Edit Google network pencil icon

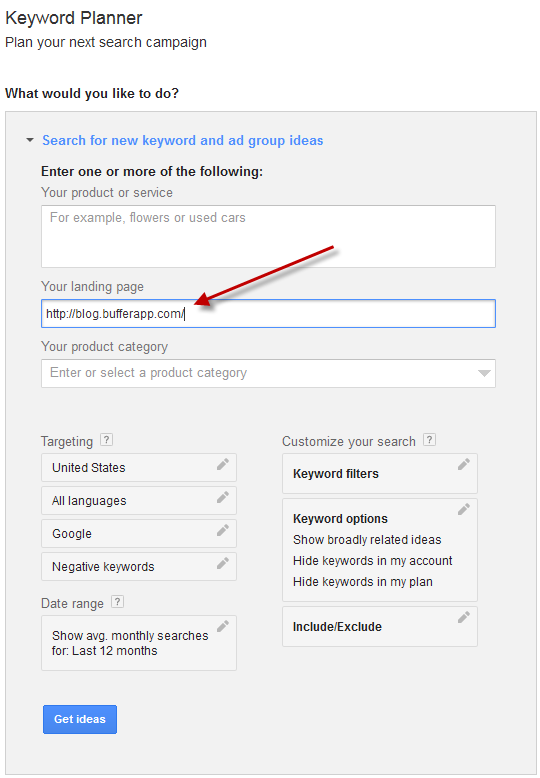pyautogui.click(x=223, y=530)
